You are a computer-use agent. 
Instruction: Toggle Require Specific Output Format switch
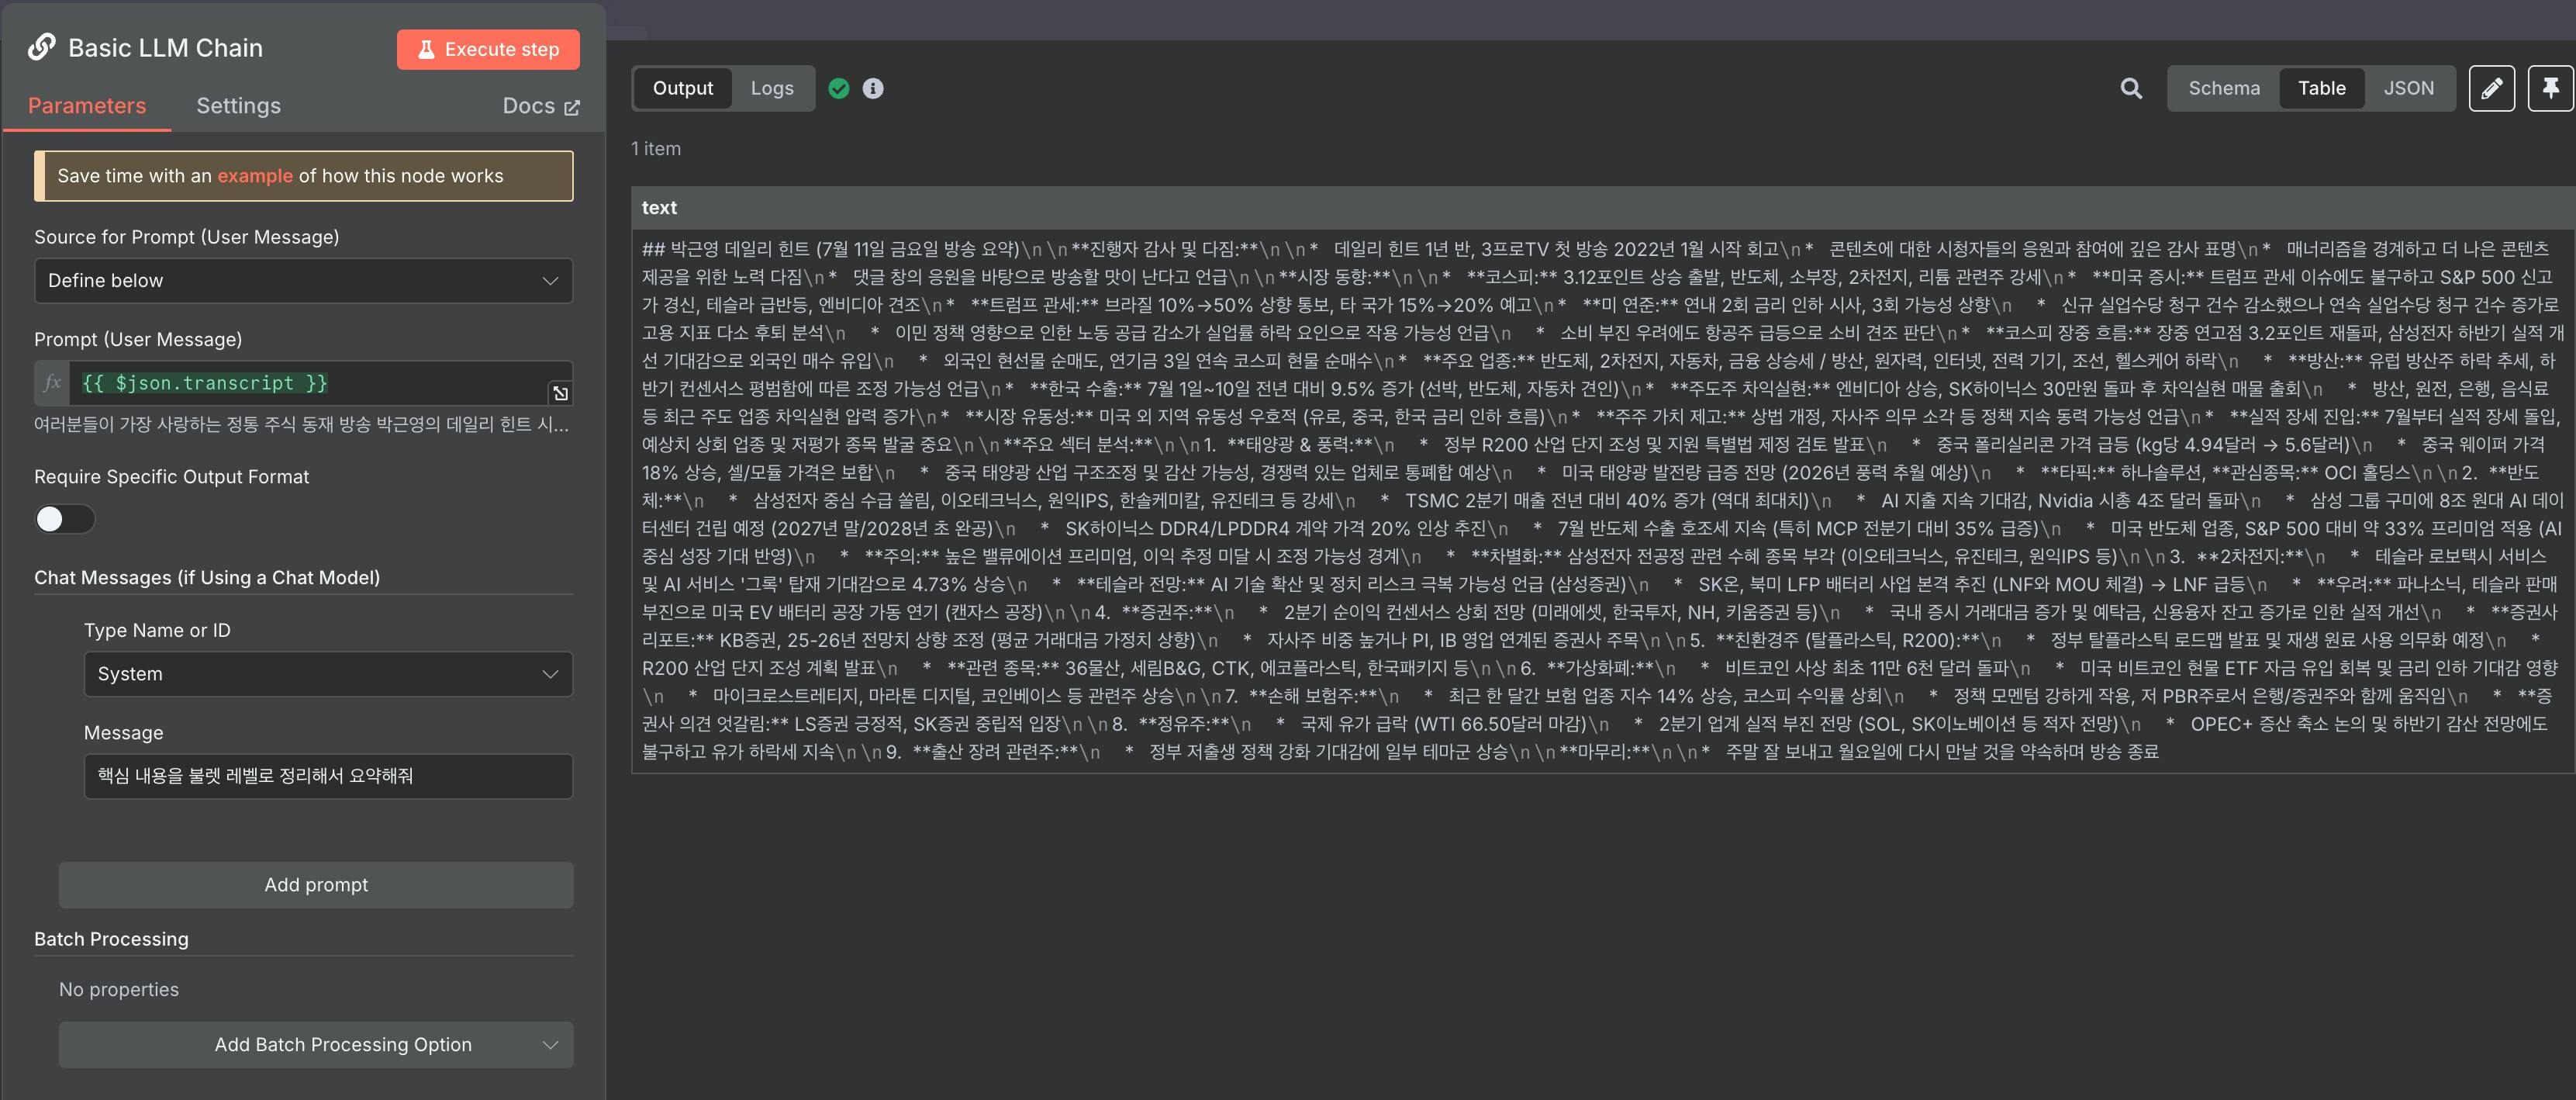[x=65, y=519]
